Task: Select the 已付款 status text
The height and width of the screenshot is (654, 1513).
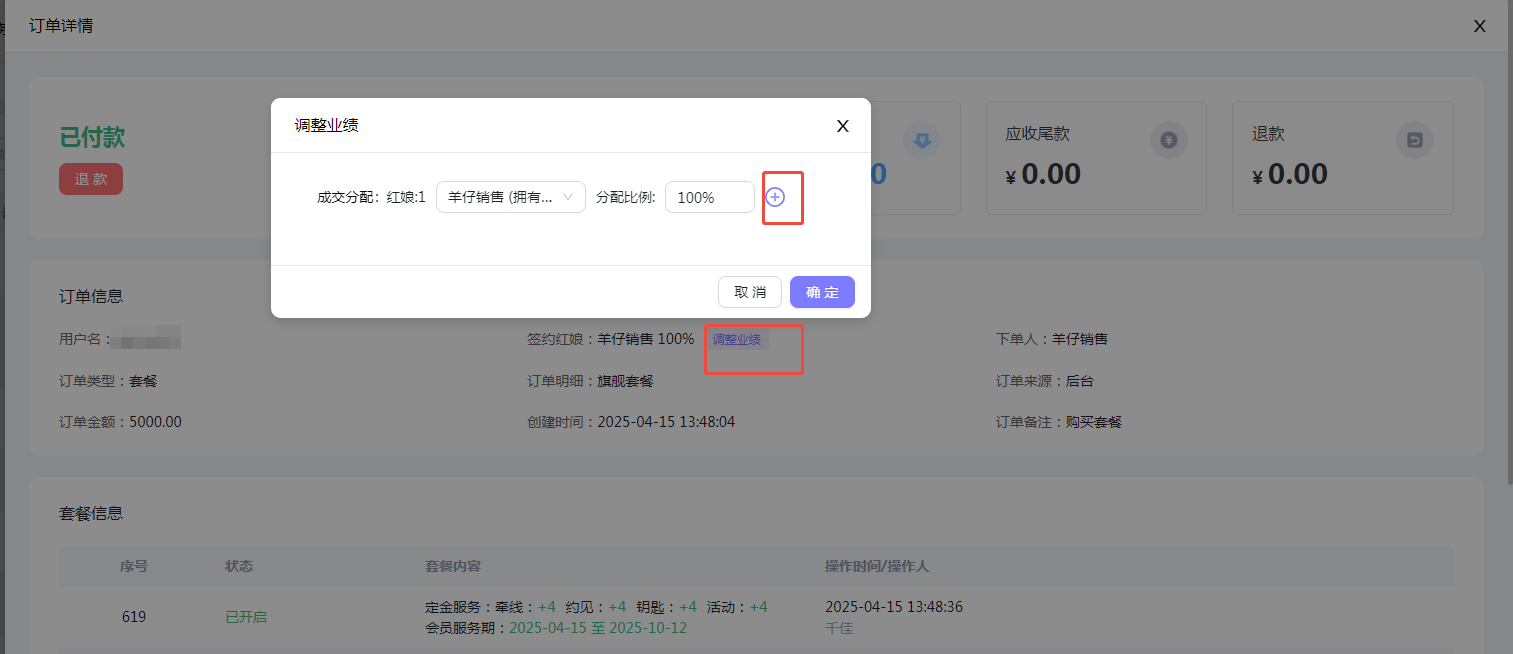Action: click(92, 138)
